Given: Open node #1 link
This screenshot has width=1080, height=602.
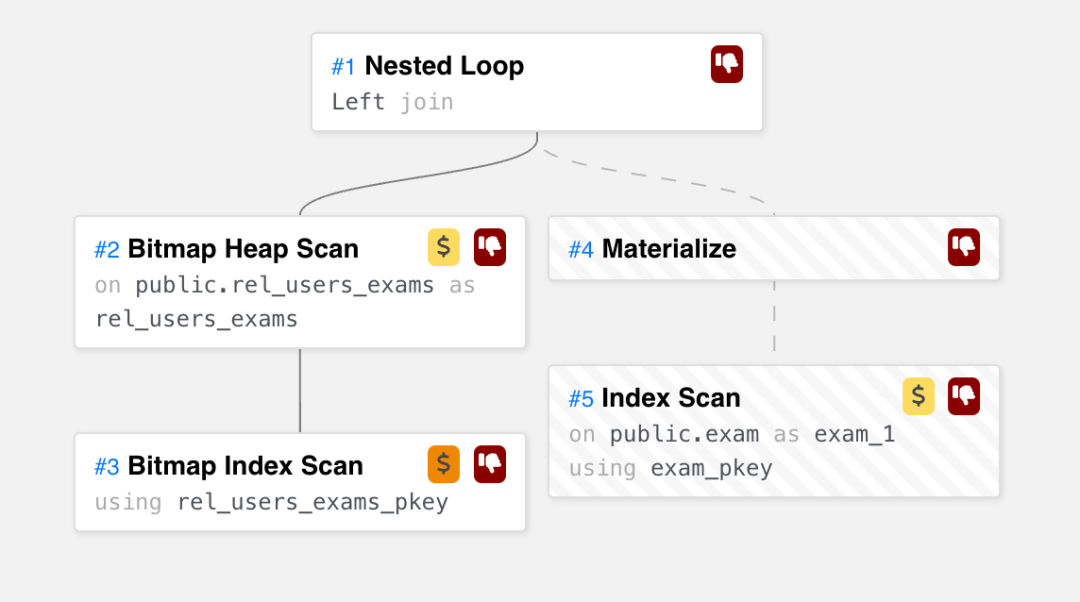Looking at the screenshot, I should pyautogui.click(x=343, y=67).
